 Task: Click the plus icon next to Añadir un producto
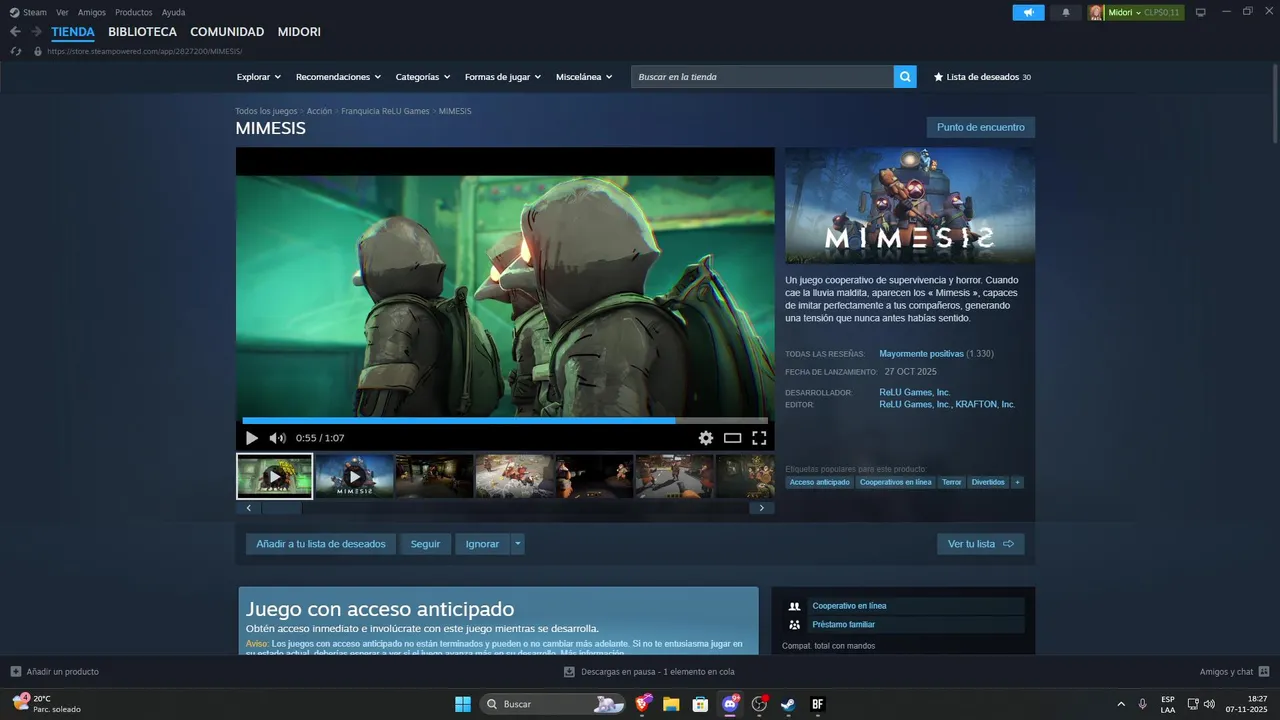[x=15, y=672]
